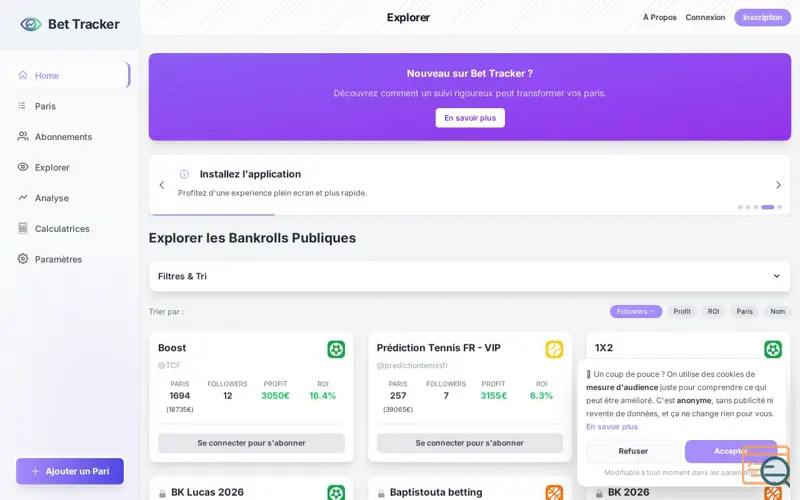Click the Baptistouta betting title
This screenshot has width=800, height=500.
click(x=436, y=492)
